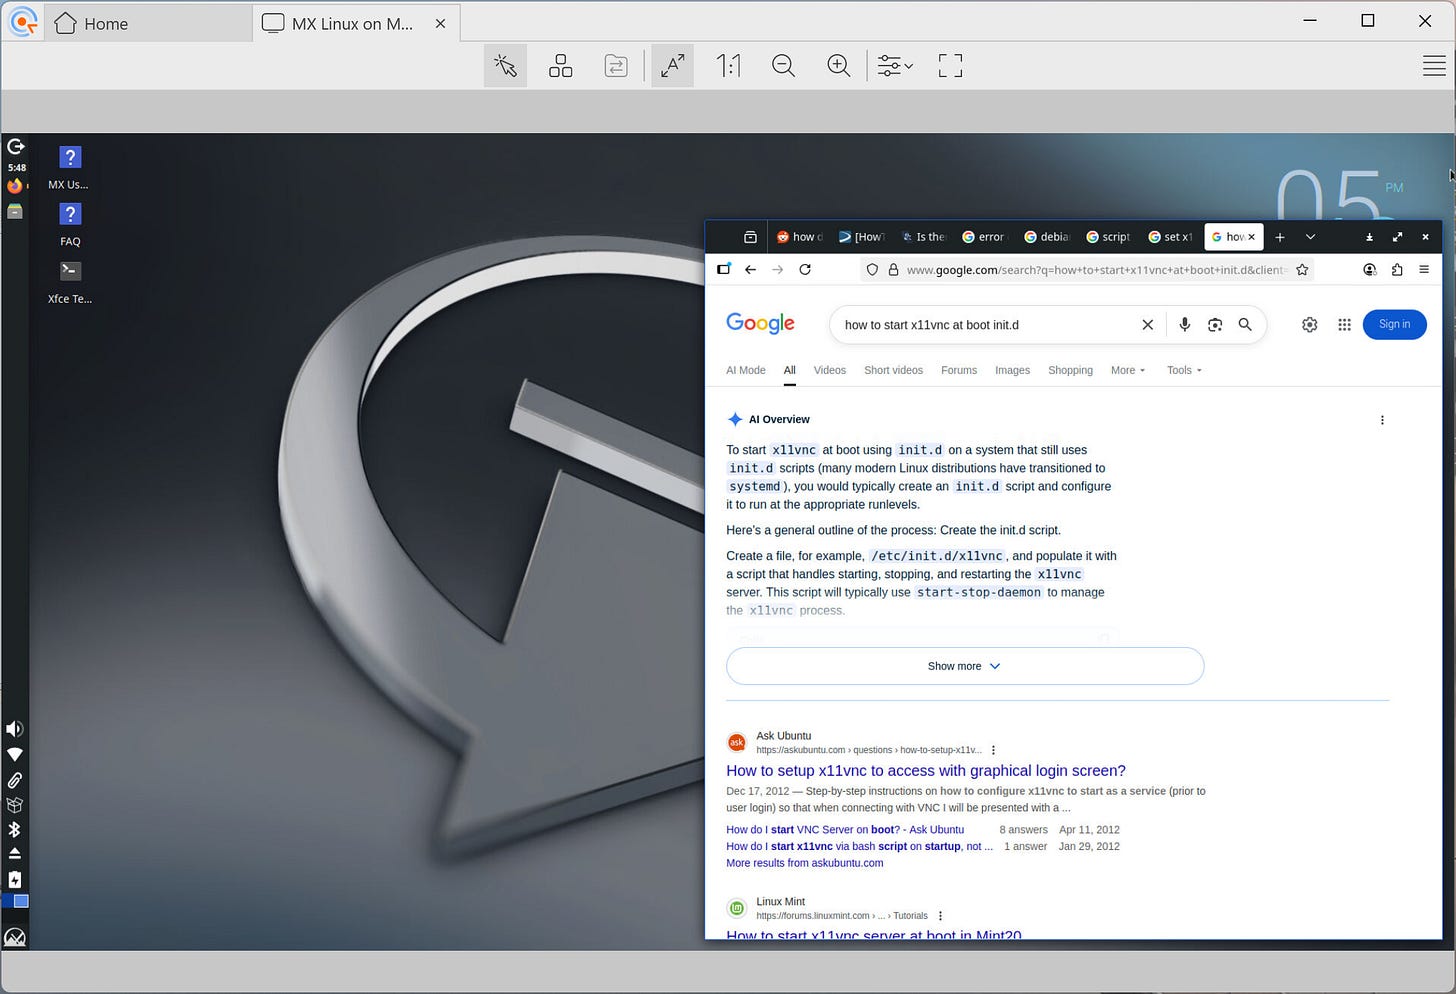Open the Google apps grid
1456x994 pixels.
1344,324
